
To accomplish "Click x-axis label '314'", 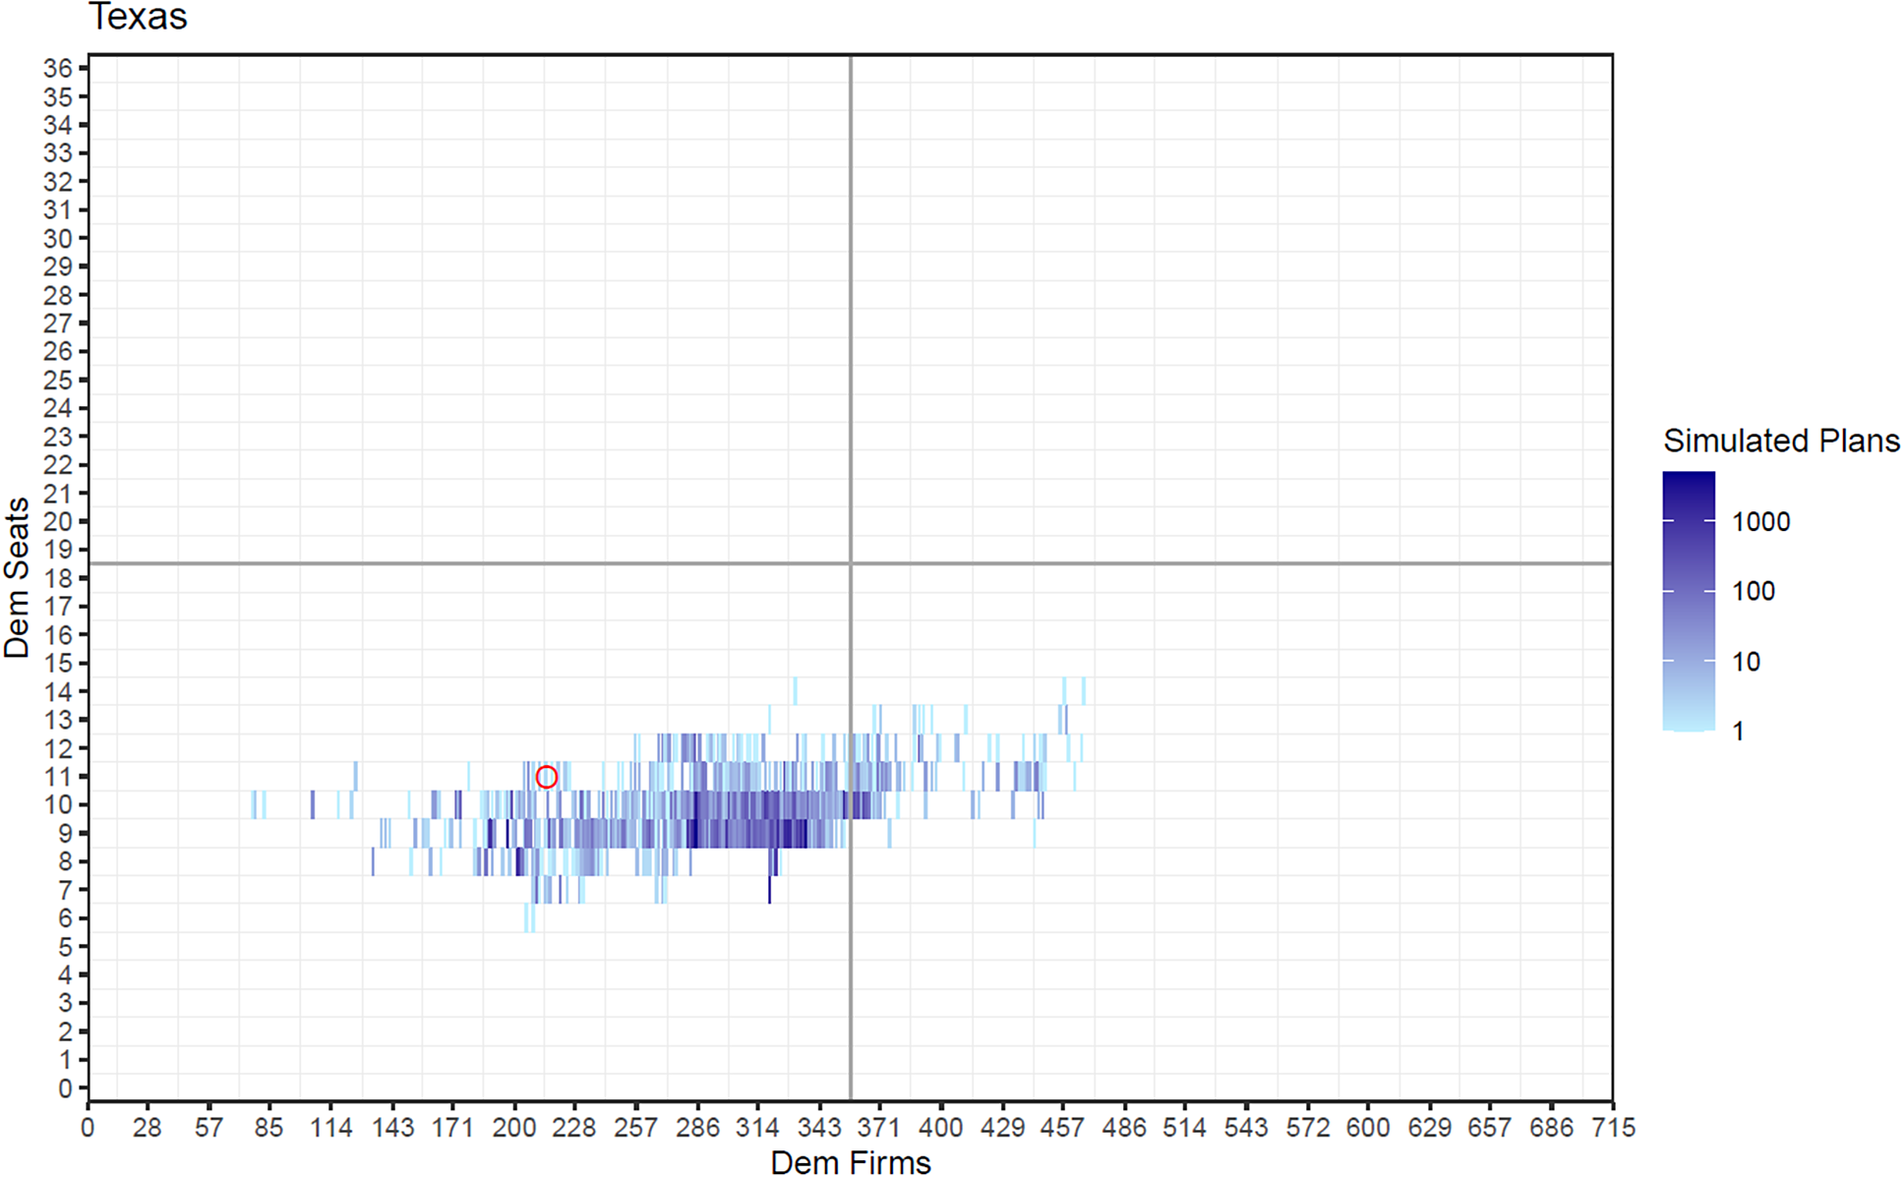I will click(x=757, y=1128).
